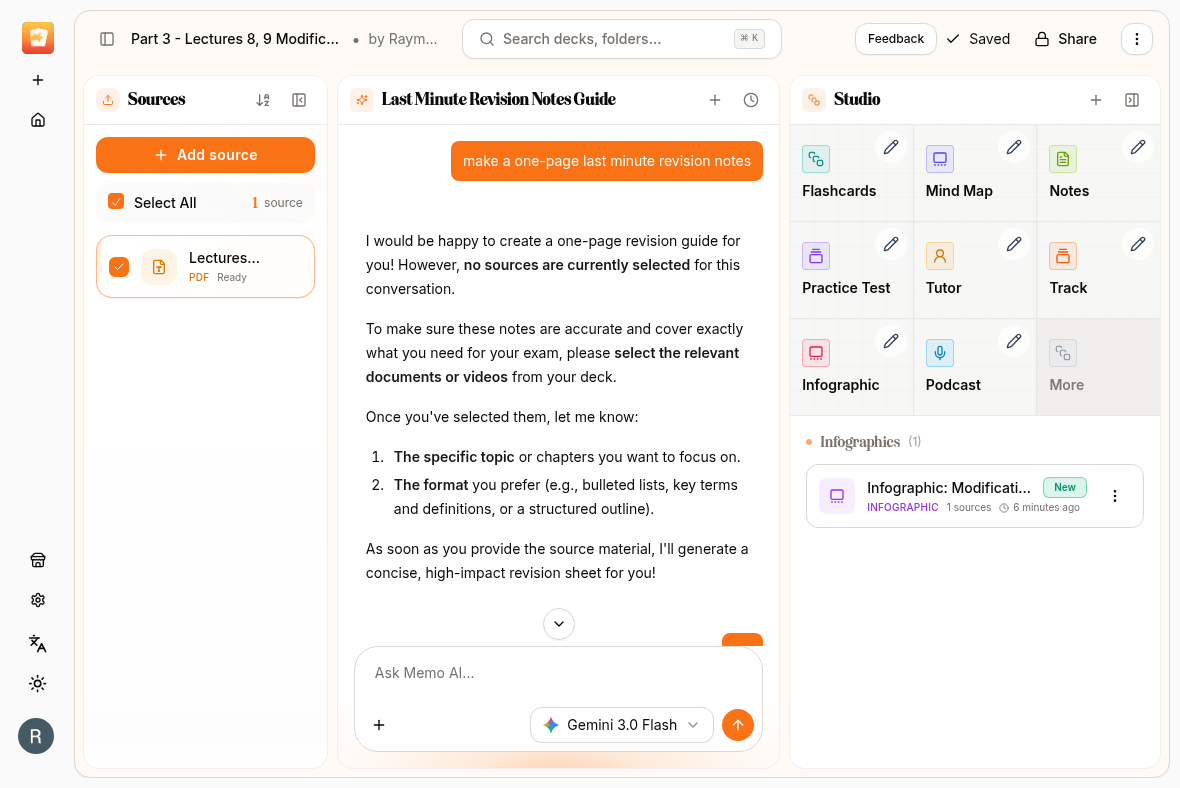Click the edit pencil on Flashcards tile
The width and height of the screenshot is (1180, 788).
pyautogui.click(x=891, y=147)
